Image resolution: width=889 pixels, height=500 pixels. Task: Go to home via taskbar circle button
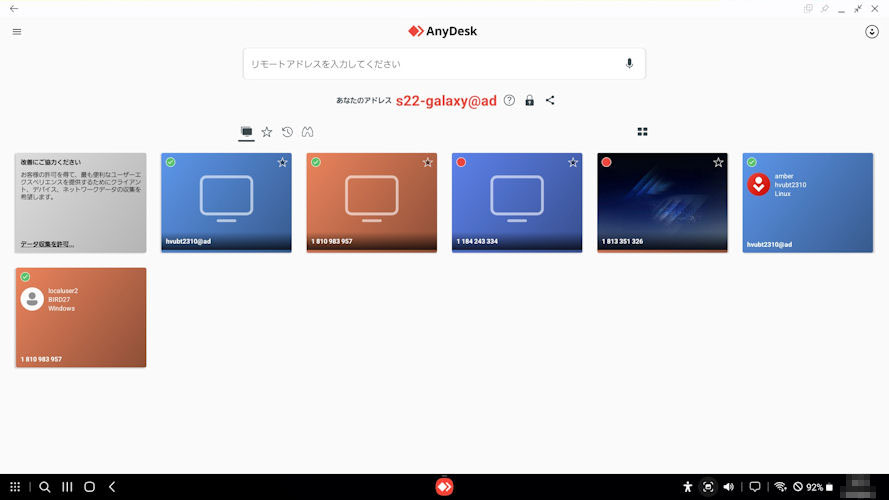90,487
